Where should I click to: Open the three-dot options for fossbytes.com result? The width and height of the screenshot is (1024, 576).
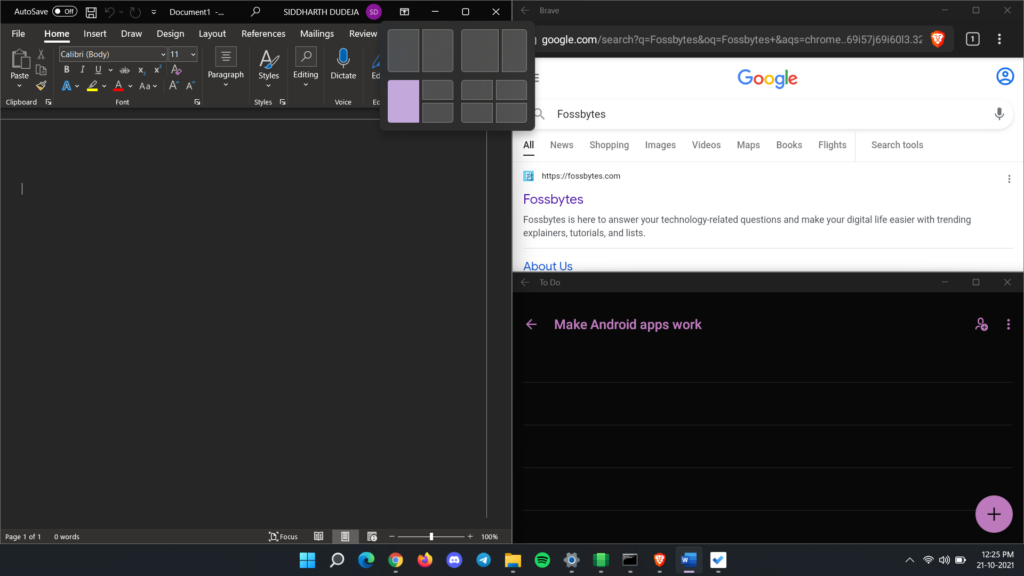point(1009,178)
